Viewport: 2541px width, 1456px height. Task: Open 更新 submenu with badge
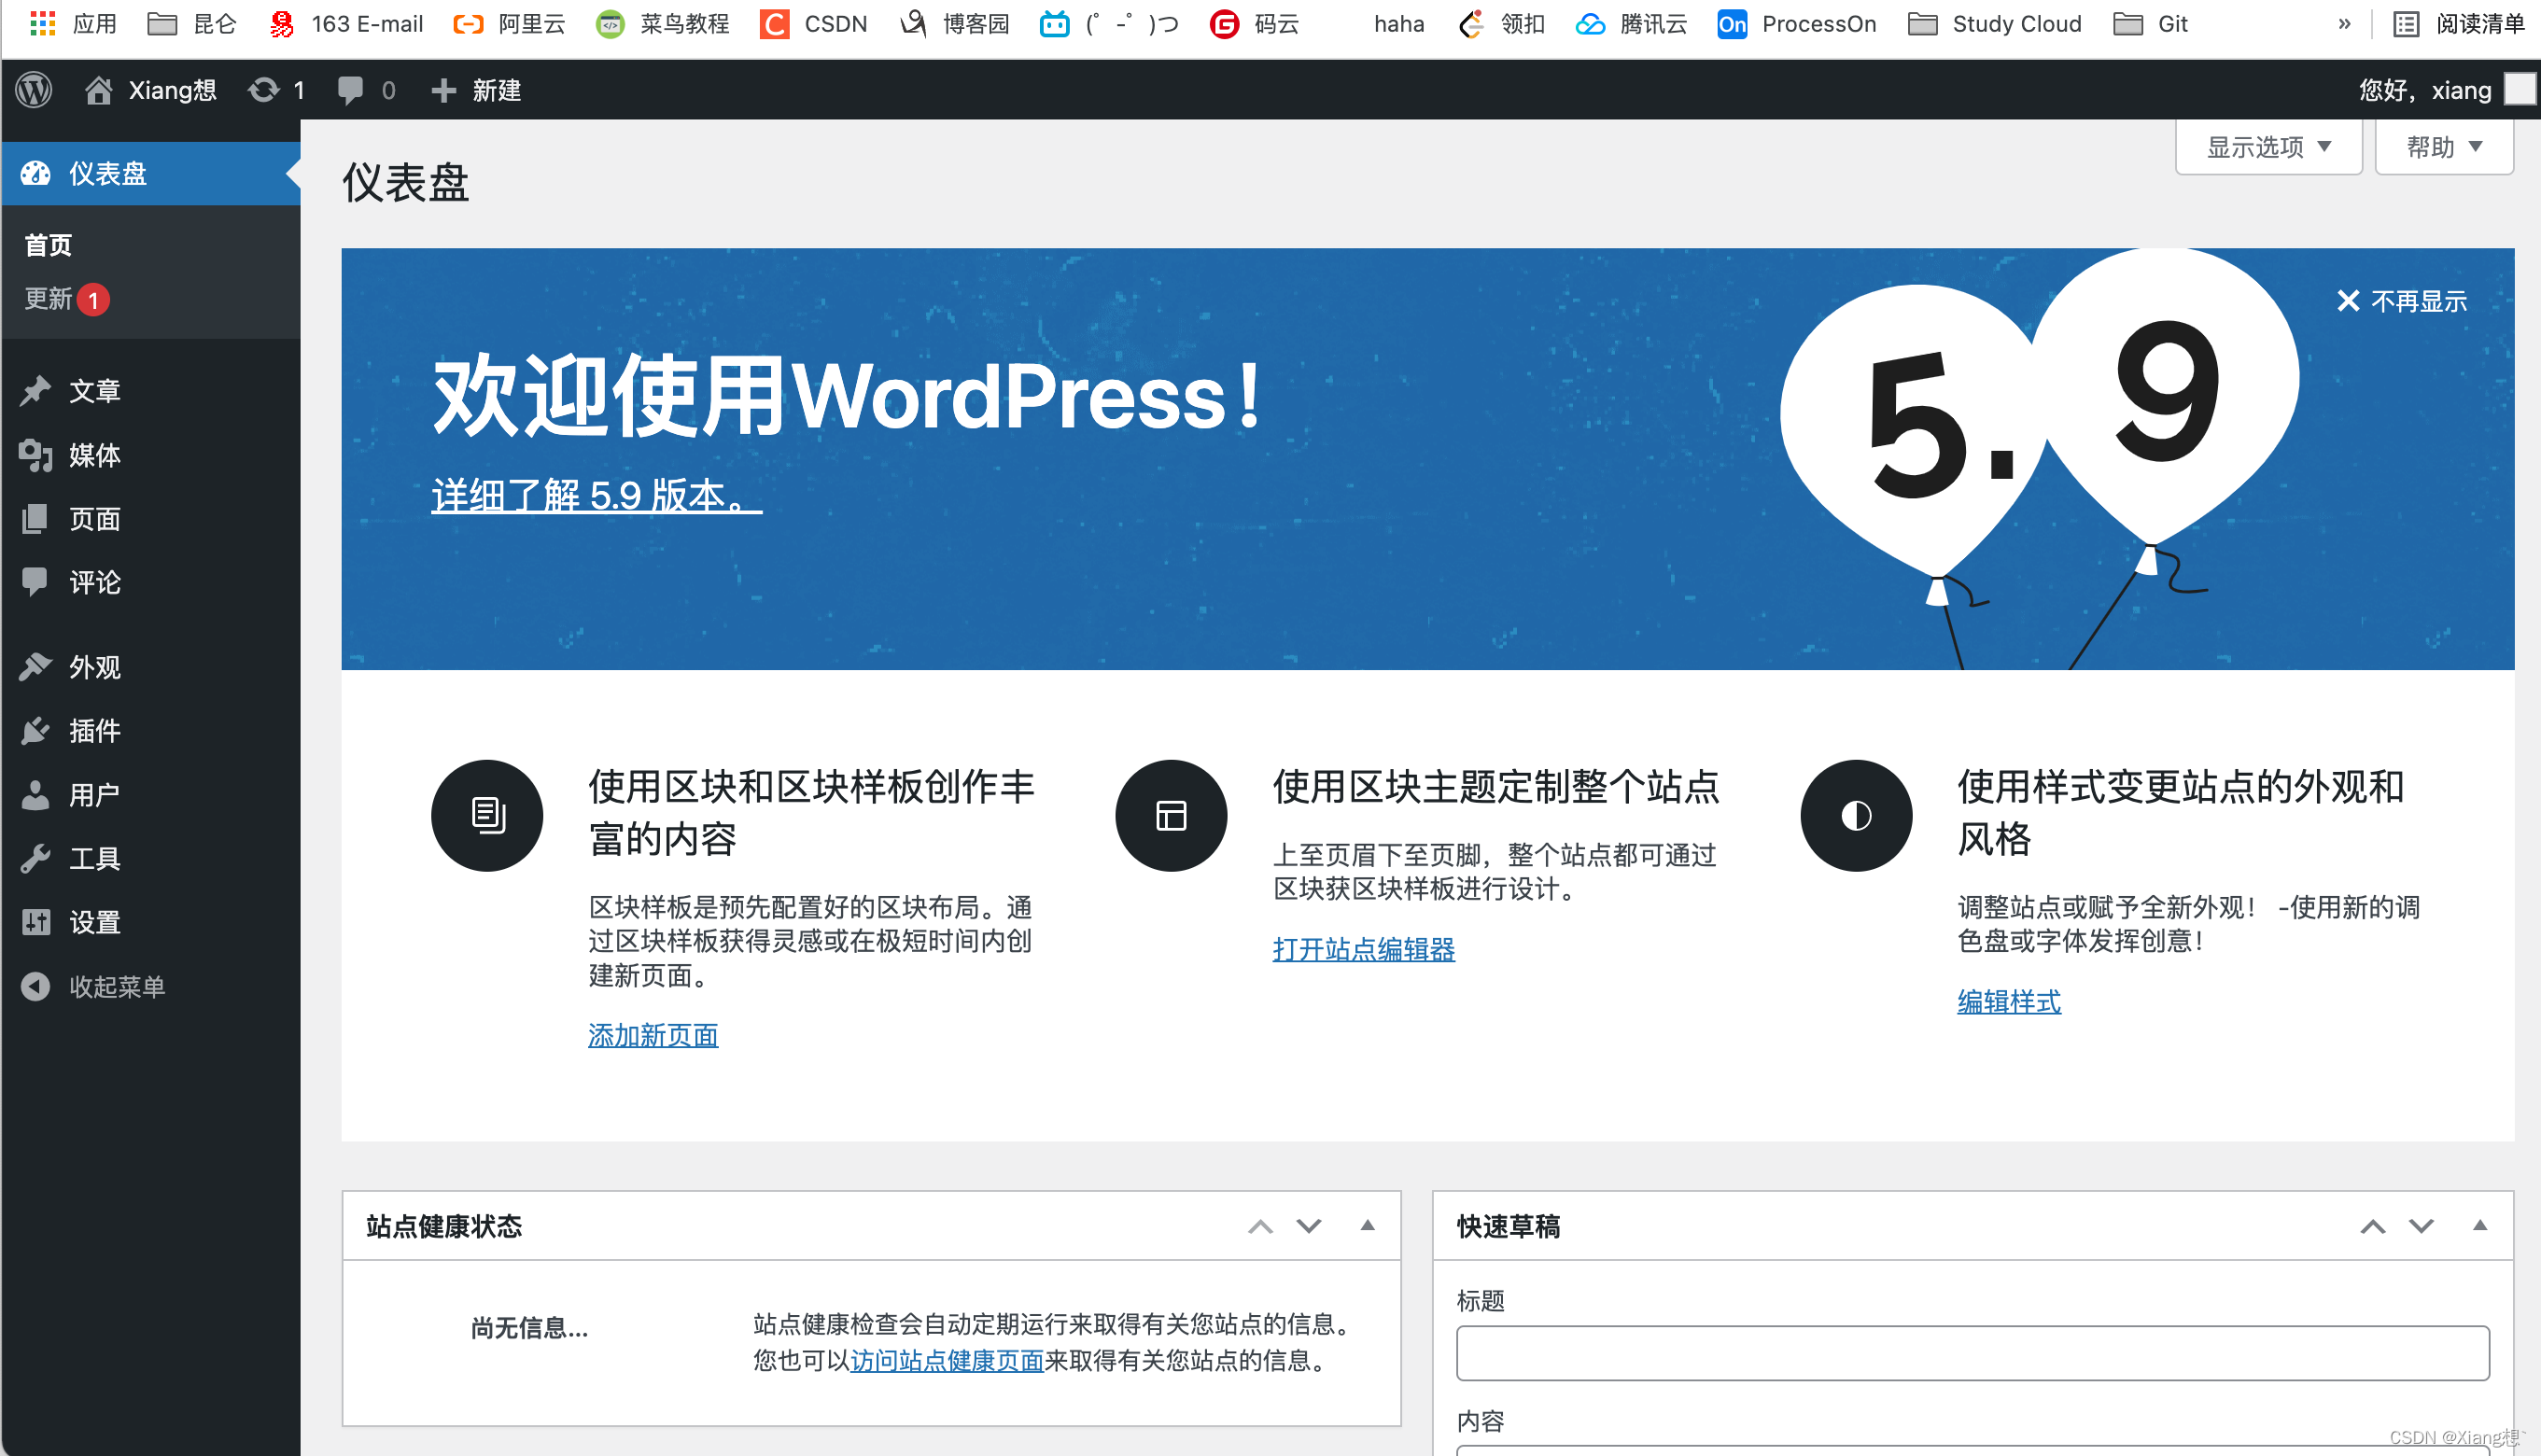(x=66, y=299)
